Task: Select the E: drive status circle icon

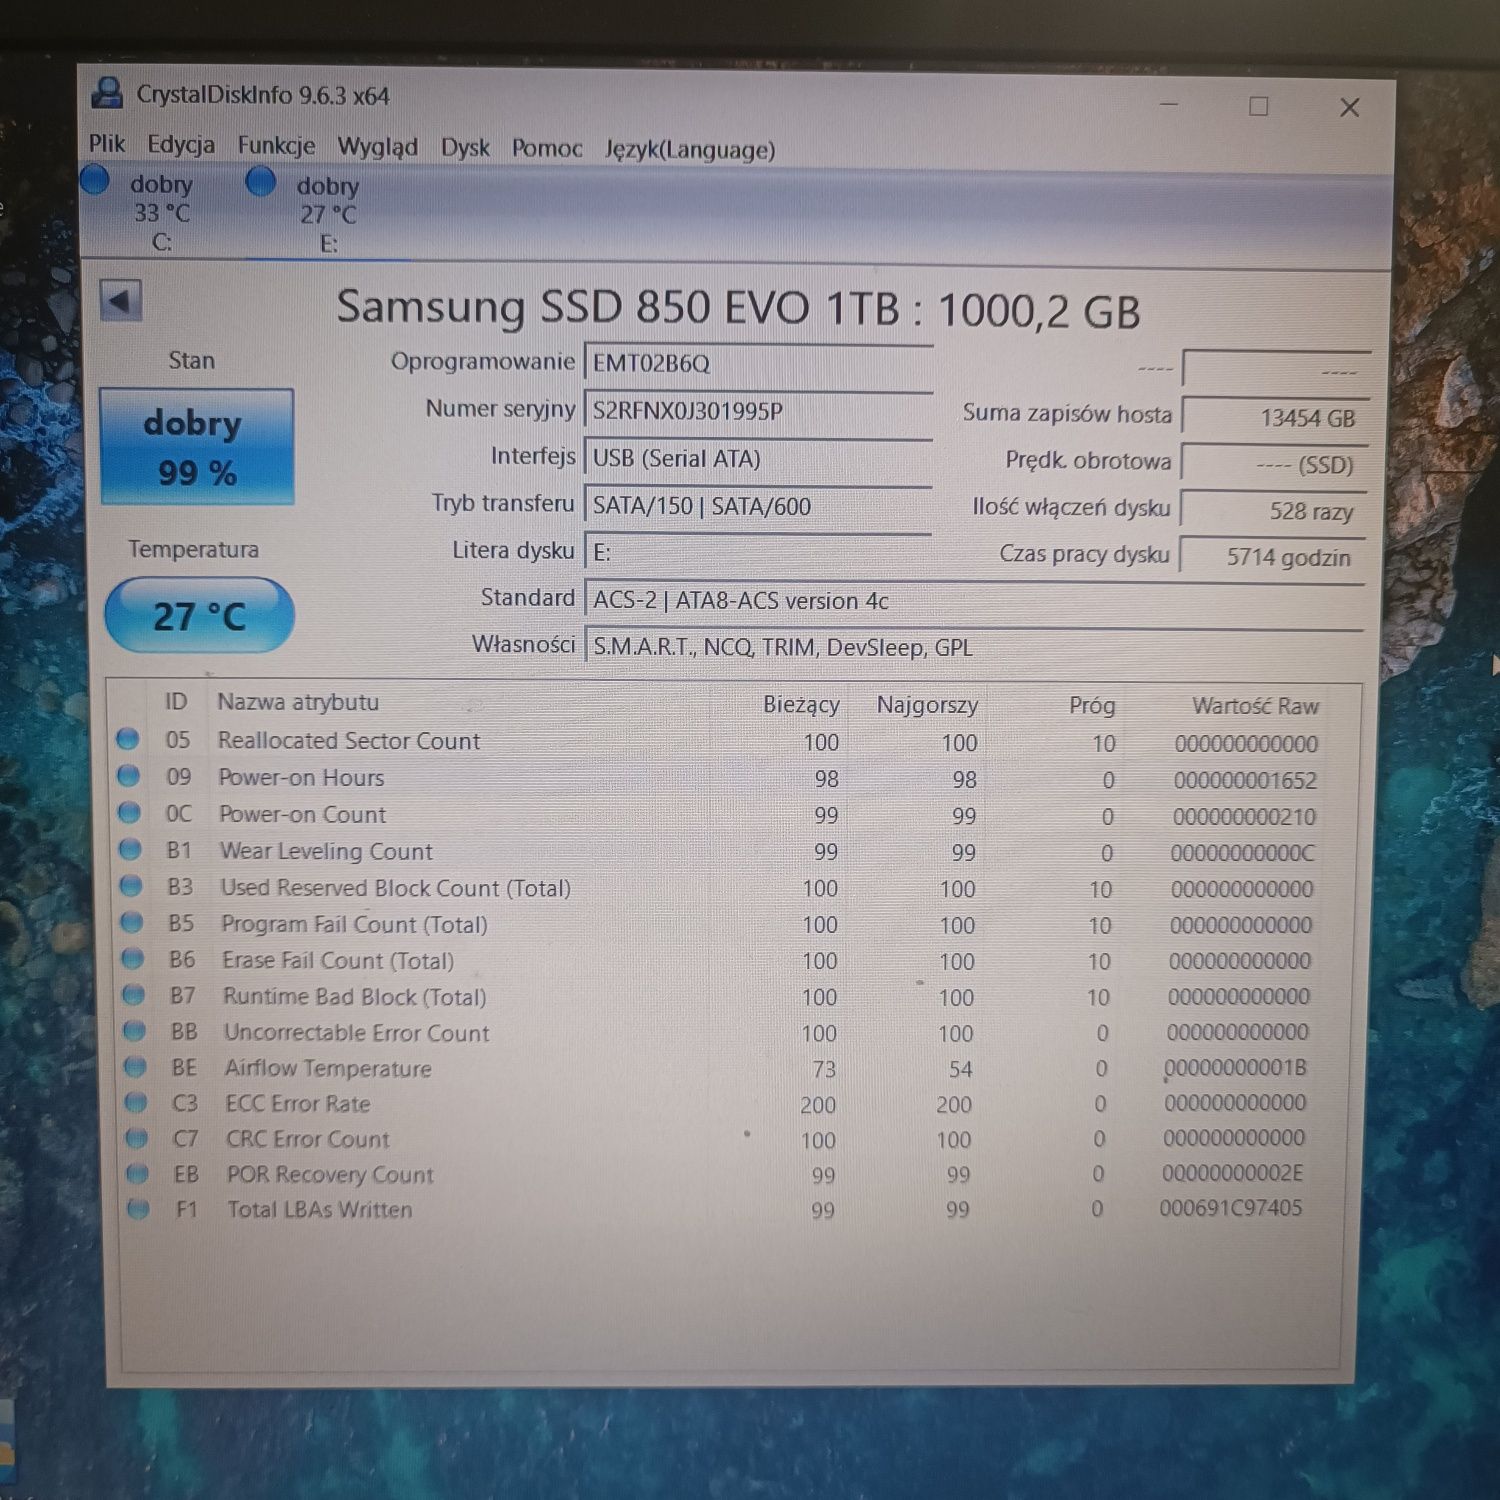Action: click(261, 182)
